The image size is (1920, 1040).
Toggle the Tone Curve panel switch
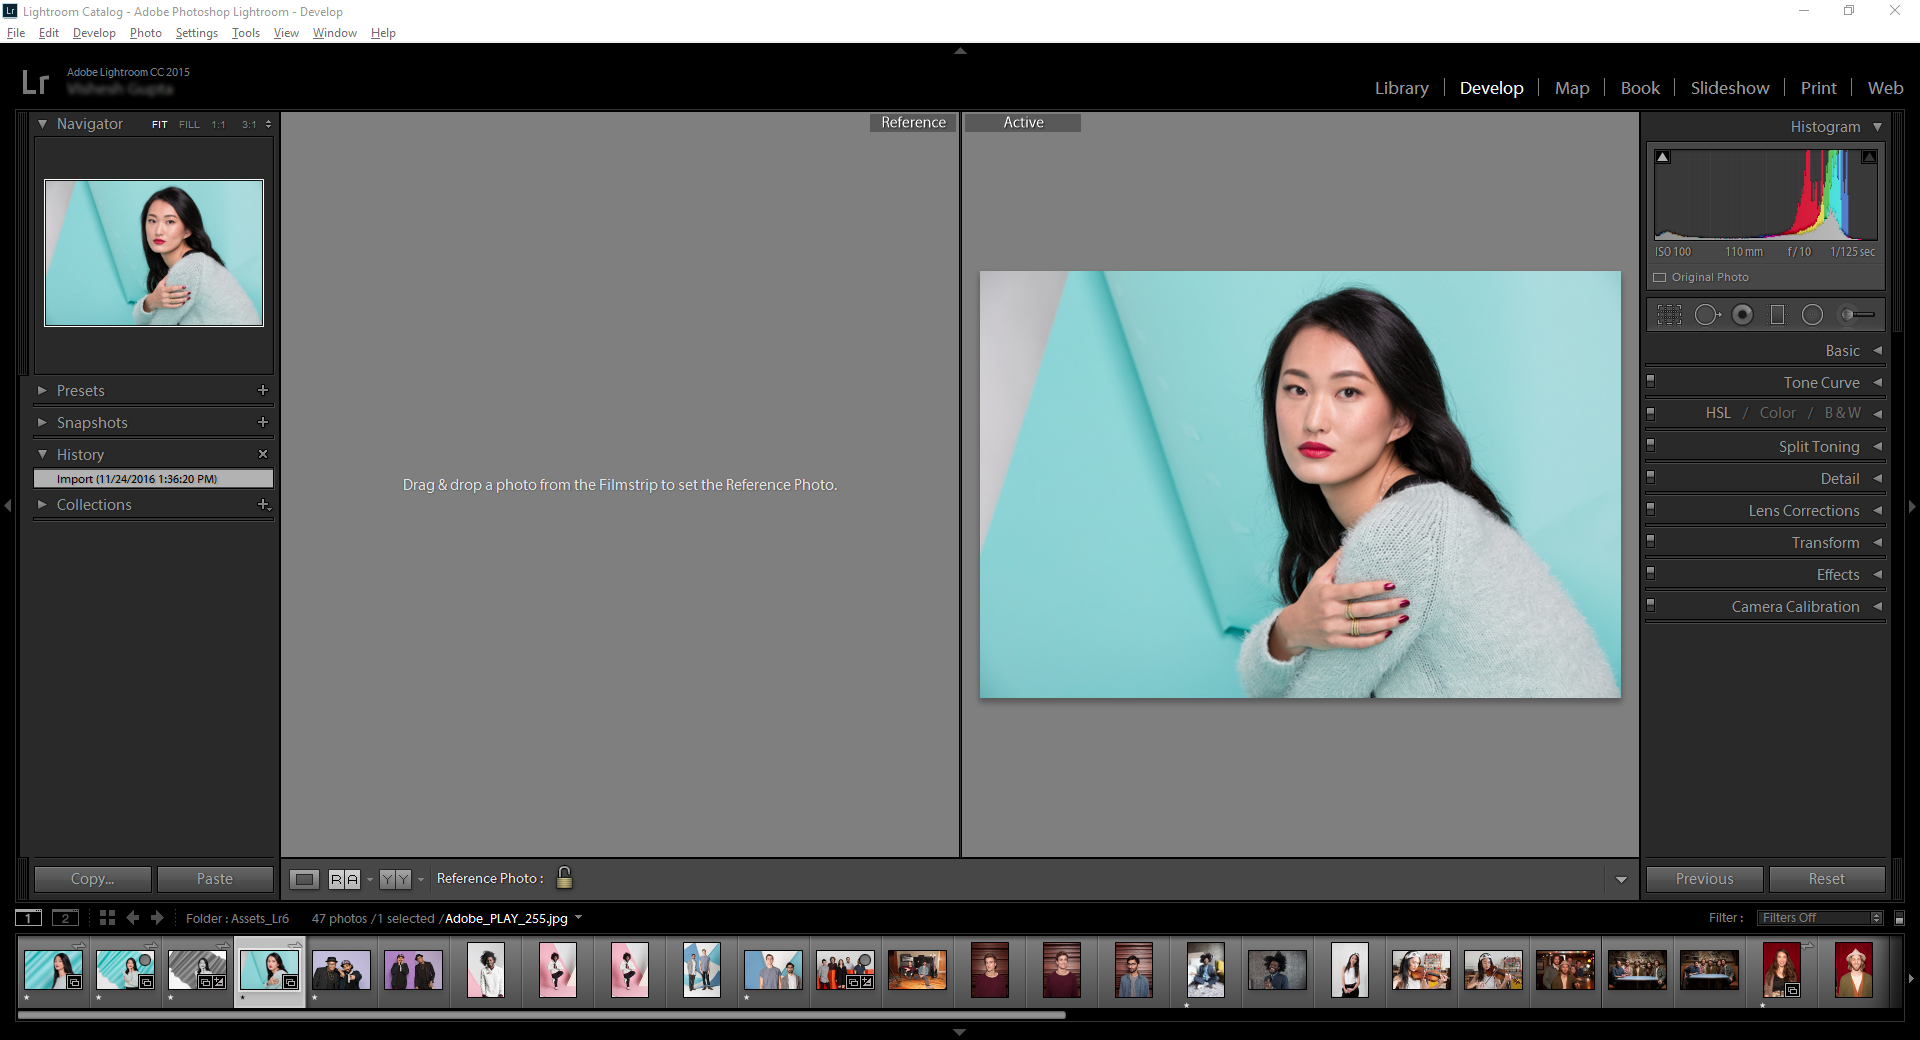tap(1651, 382)
